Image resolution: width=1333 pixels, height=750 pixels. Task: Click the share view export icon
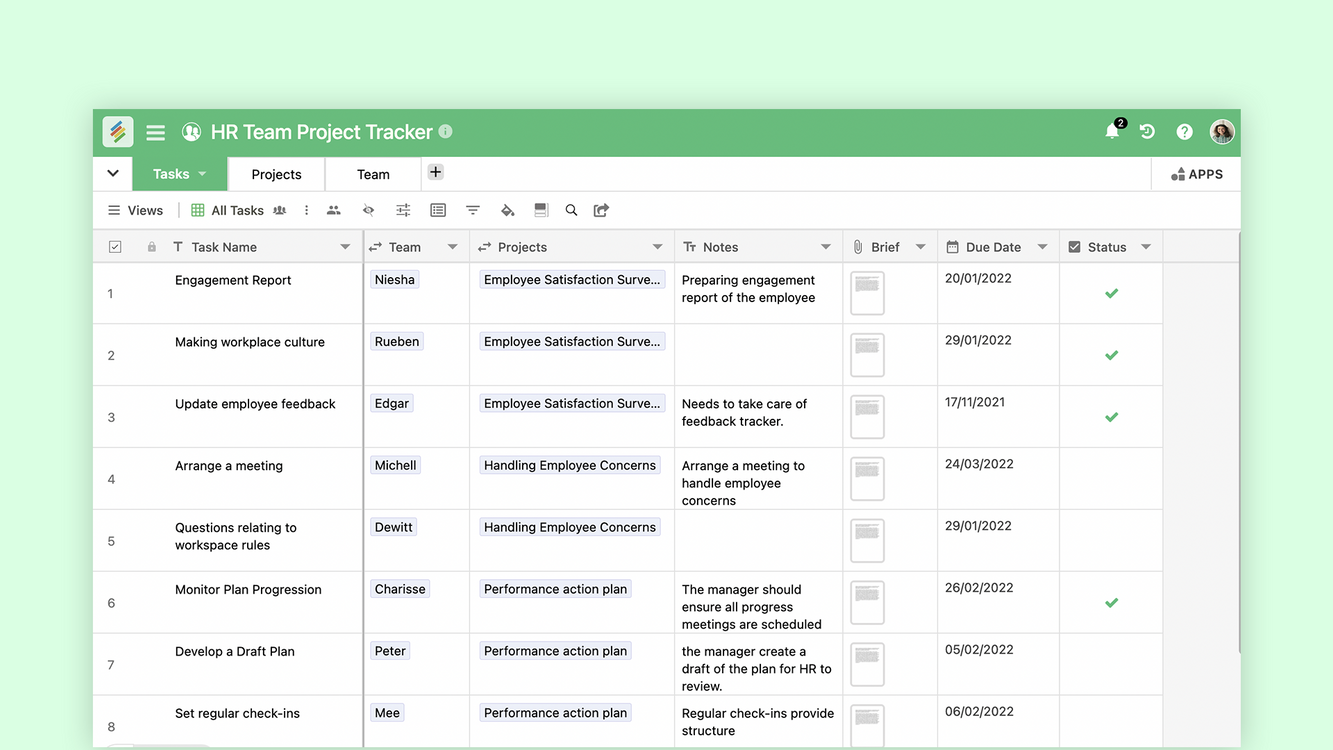tap(601, 210)
